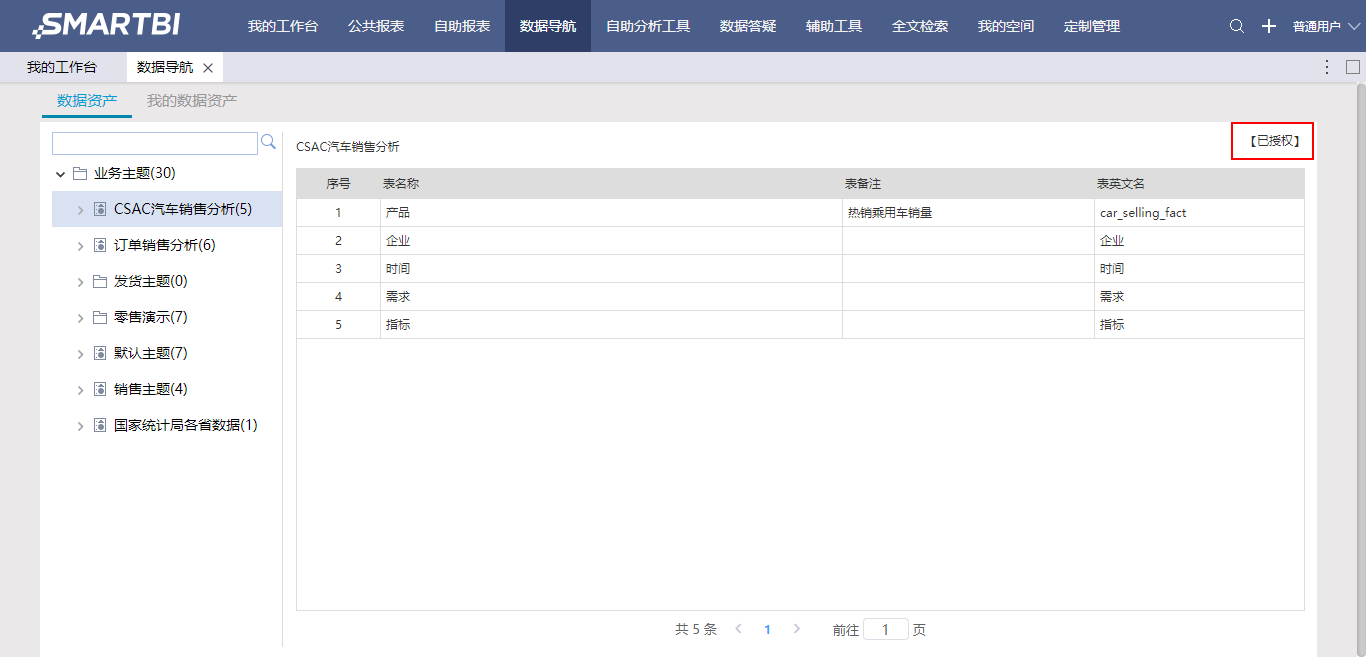Open 我的空间 menu

point(1006,26)
